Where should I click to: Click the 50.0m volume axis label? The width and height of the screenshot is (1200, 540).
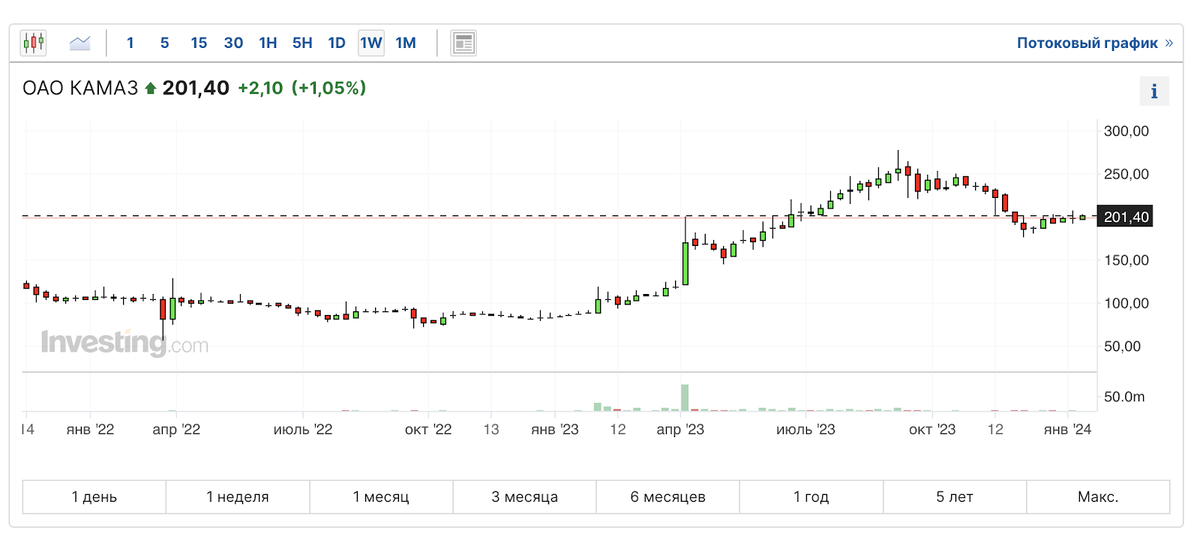click(x=1125, y=397)
